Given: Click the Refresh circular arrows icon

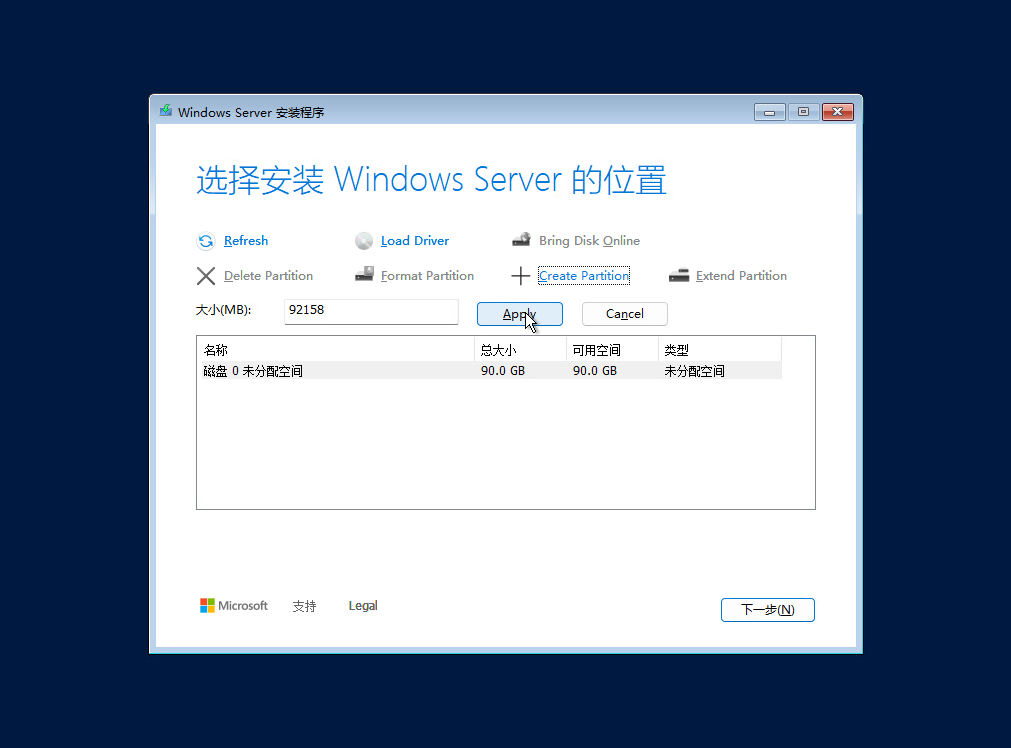Looking at the screenshot, I should click(x=206, y=241).
